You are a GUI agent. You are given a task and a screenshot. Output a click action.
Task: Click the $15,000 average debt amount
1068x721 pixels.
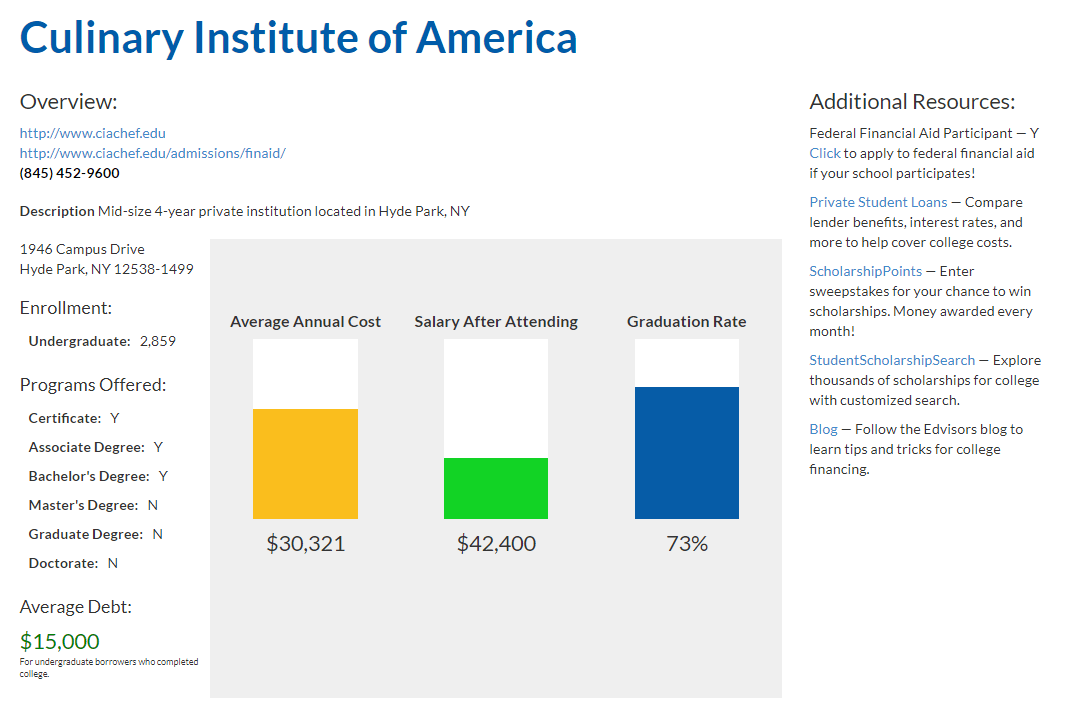60,641
